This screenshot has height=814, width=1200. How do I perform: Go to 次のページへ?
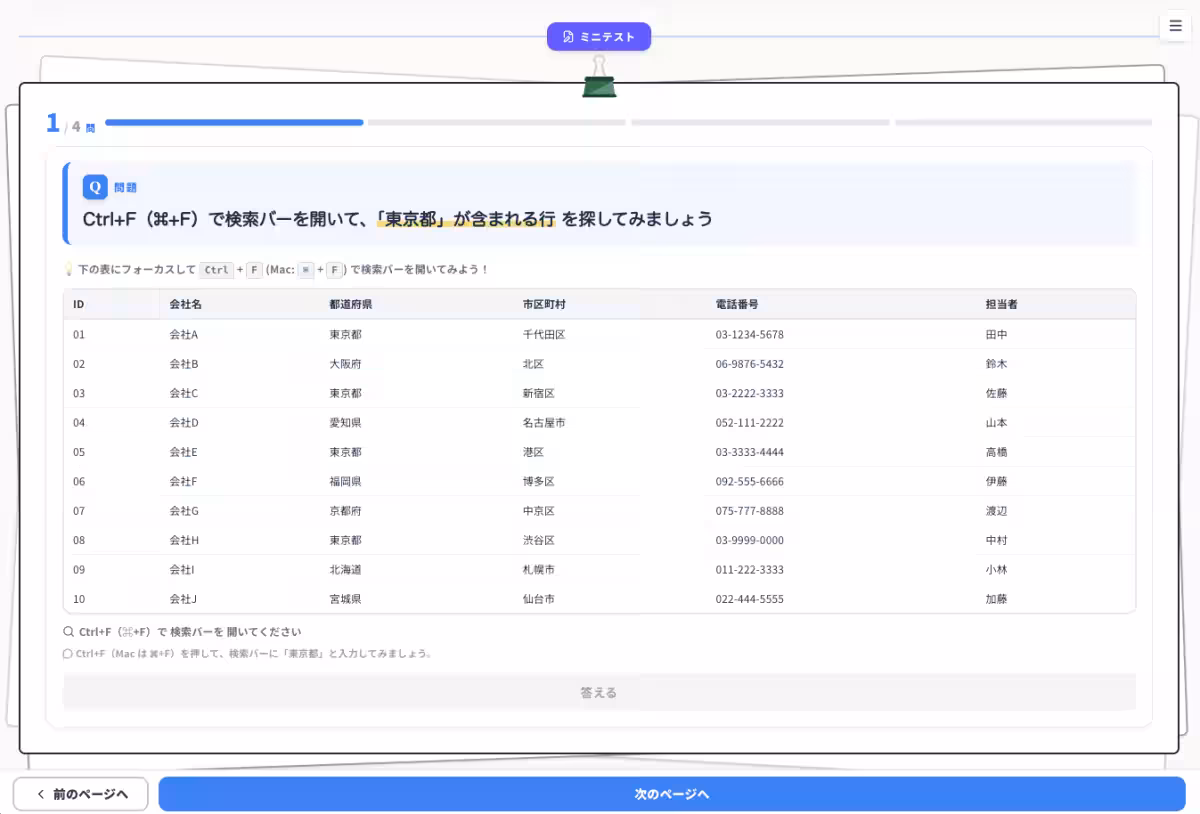click(x=672, y=794)
